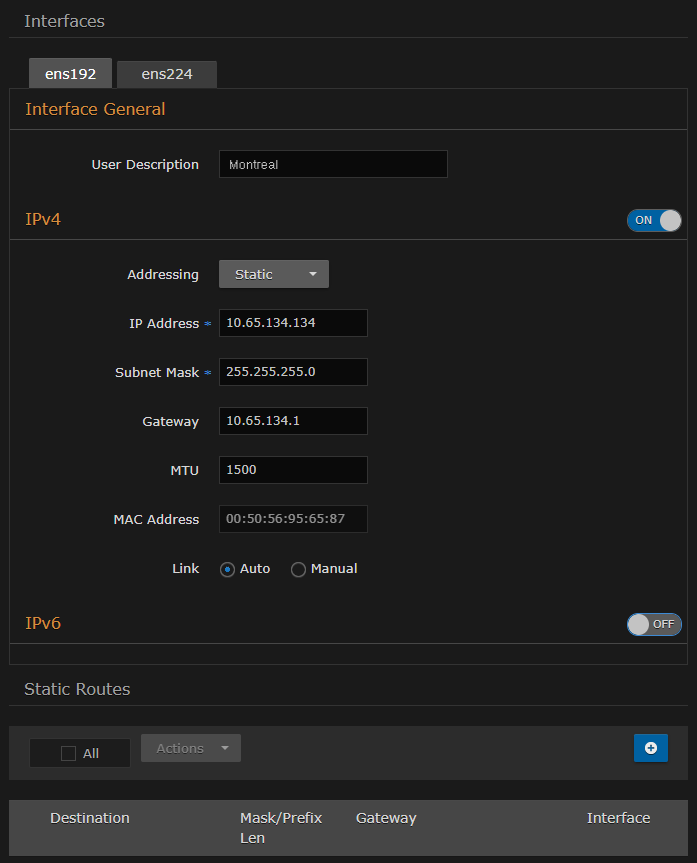This screenshot has height=863, width=697.
Task: Click the MAC Address field
Action: tap(293, 519)
